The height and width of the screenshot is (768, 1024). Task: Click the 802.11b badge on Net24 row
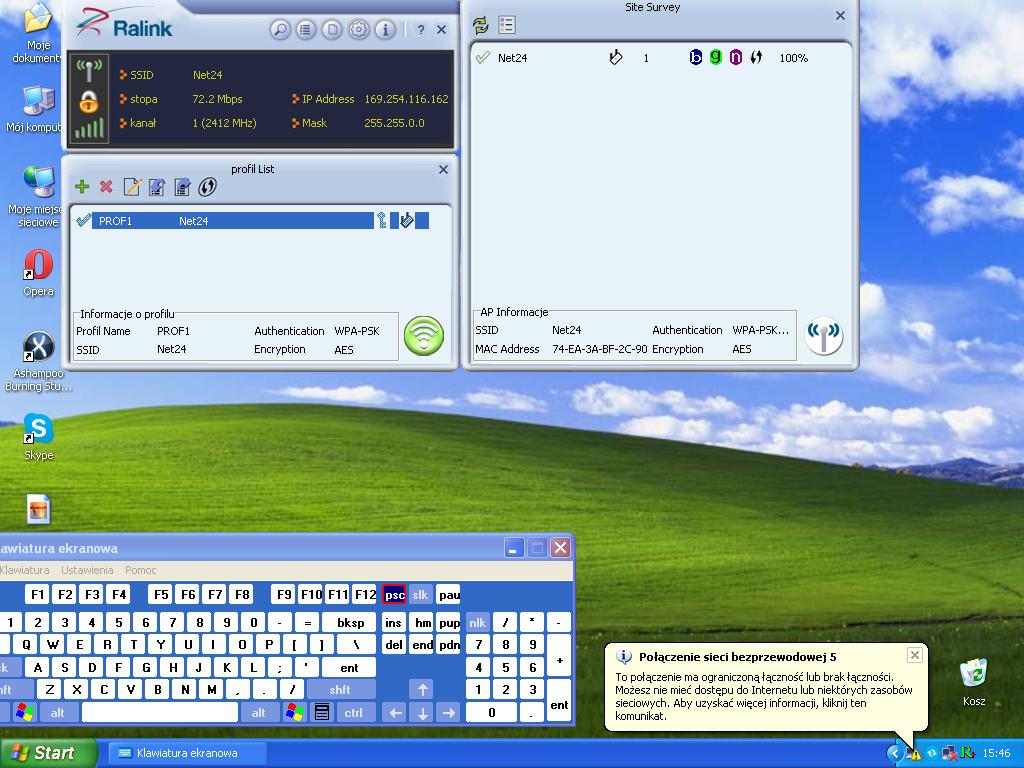pyautogui.click(x=696, y=57)
